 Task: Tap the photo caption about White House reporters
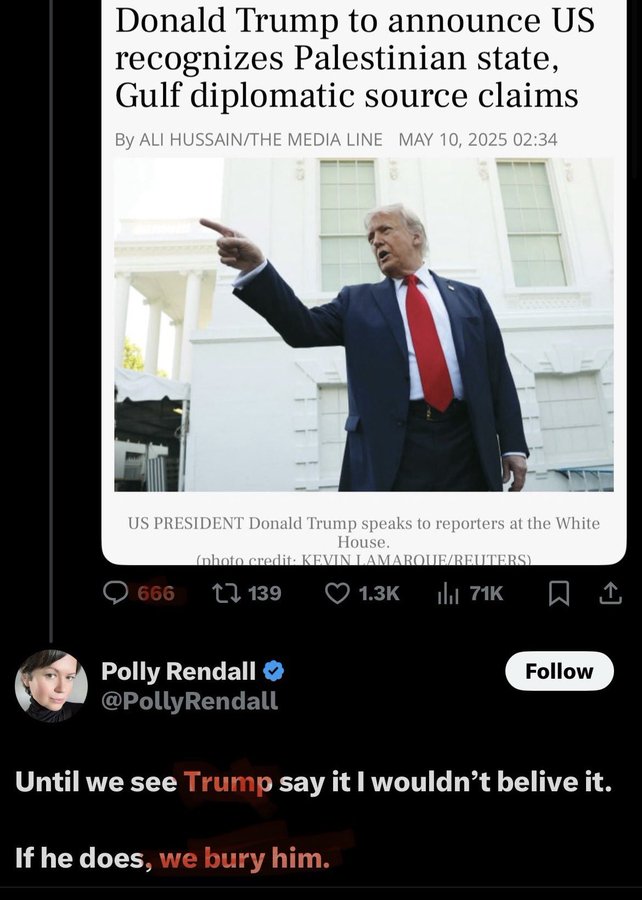[x=364, y=533]
